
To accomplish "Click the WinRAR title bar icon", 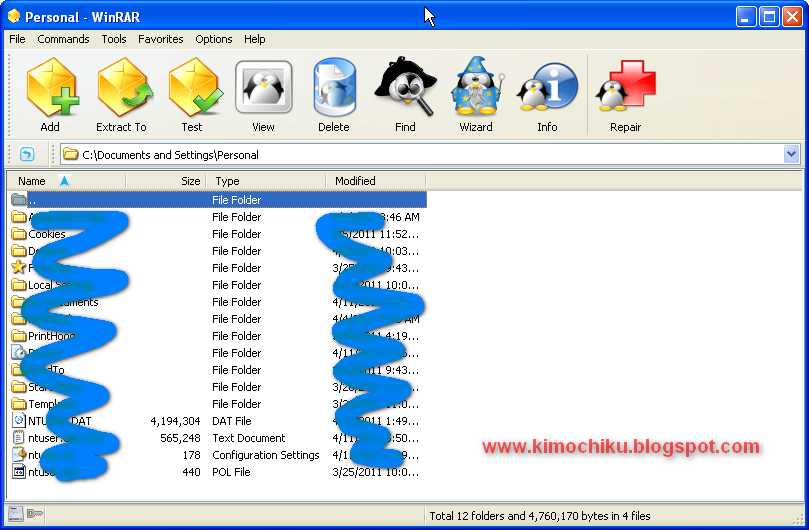I will tap(14, 16).
